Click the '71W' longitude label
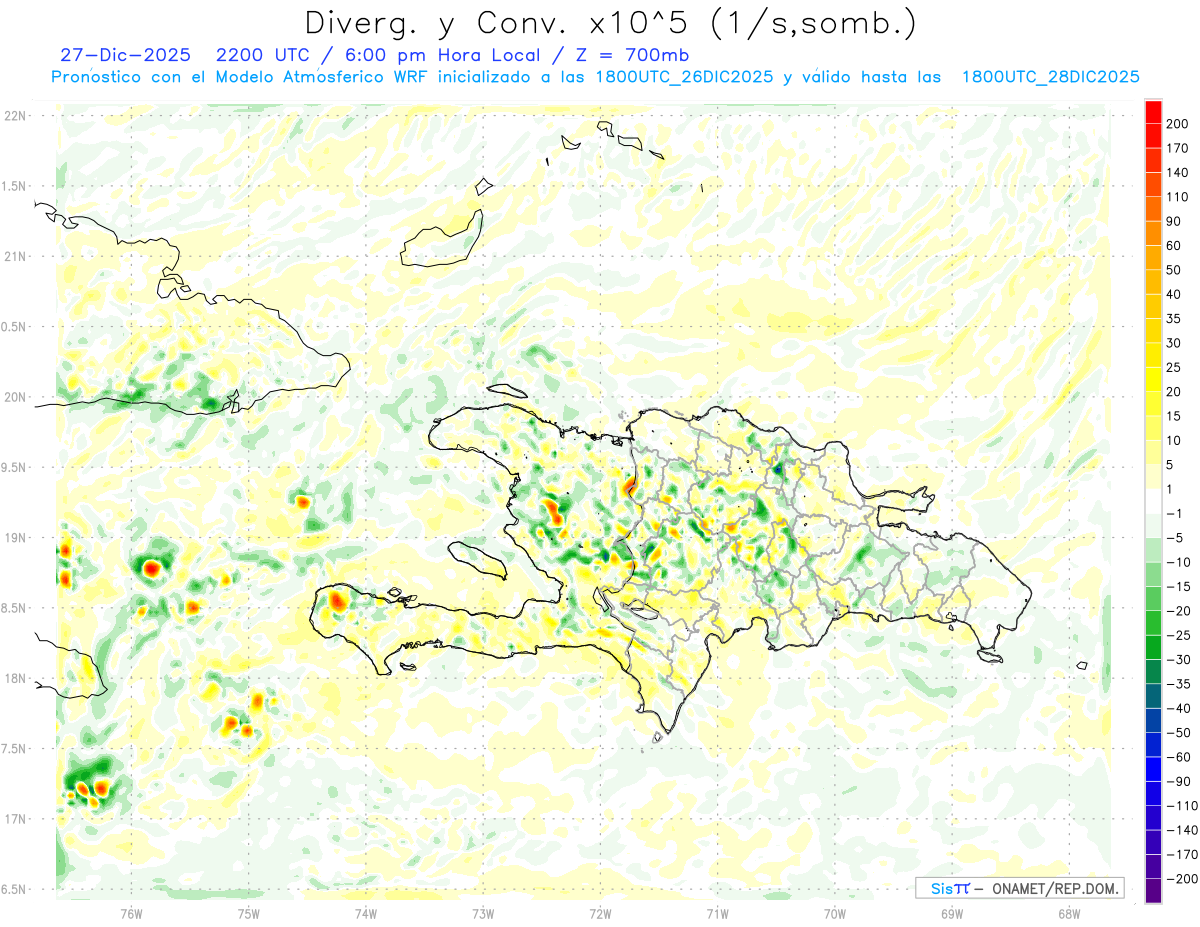The image size is (1200, 927). point(717,914)
